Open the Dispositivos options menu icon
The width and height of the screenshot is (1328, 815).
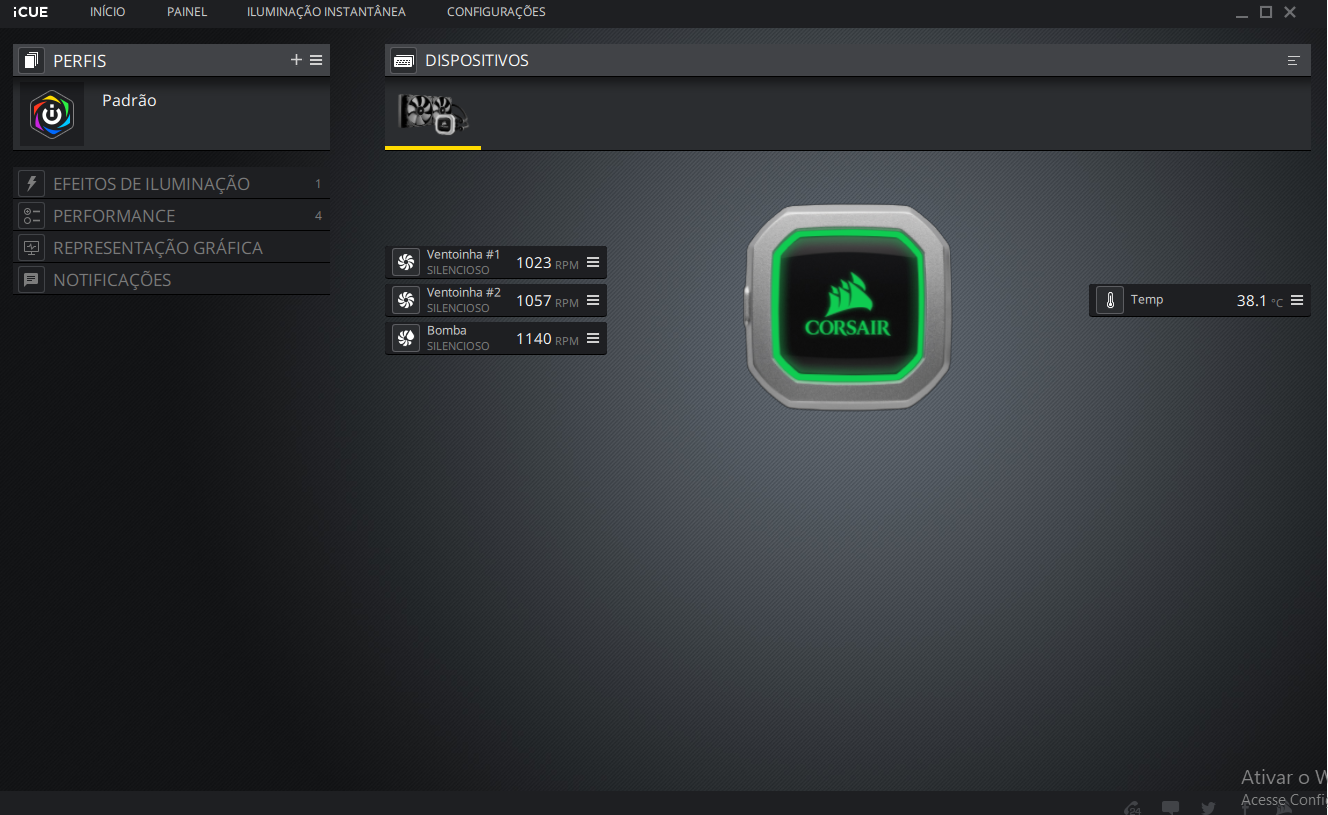tap(1293, 61)
